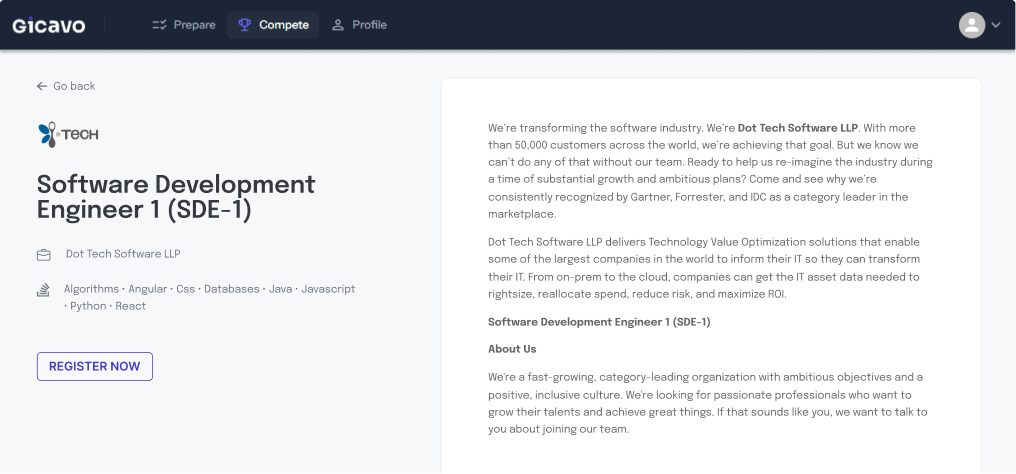Click the React skill tag
This screenshot has height=474, width=1016.
pos(131,306)
